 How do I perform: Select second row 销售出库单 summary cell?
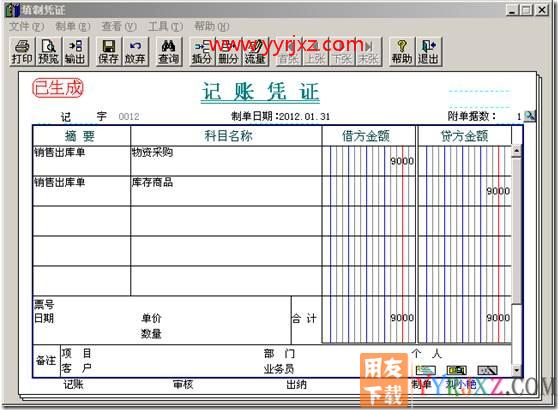coord(81,191)
